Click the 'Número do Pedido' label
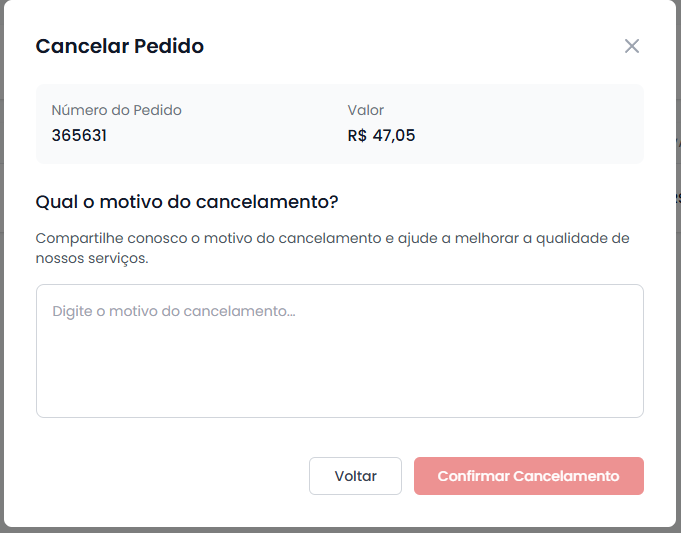681x533 pixels. click(x=116, y=110)
